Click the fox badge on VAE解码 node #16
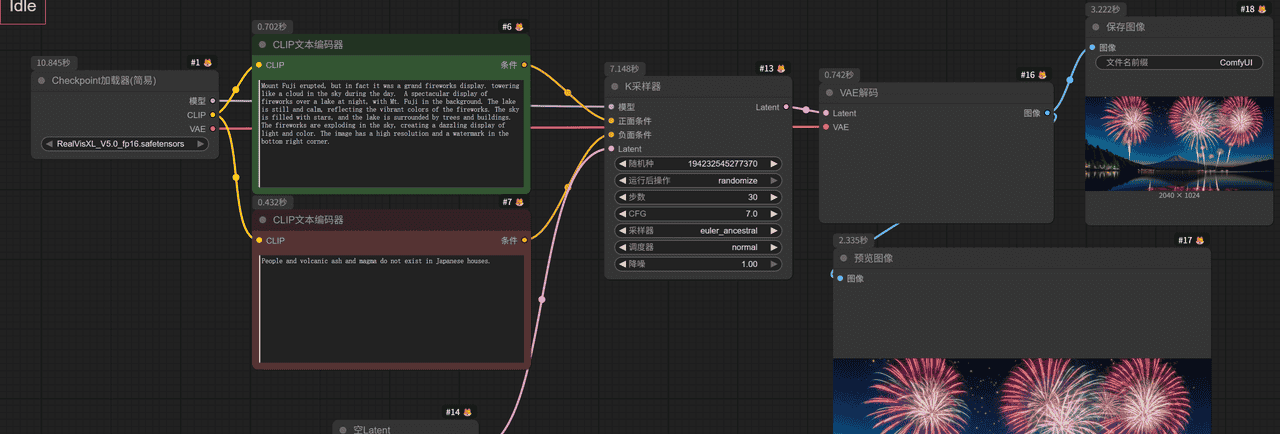 (1042, 75)
